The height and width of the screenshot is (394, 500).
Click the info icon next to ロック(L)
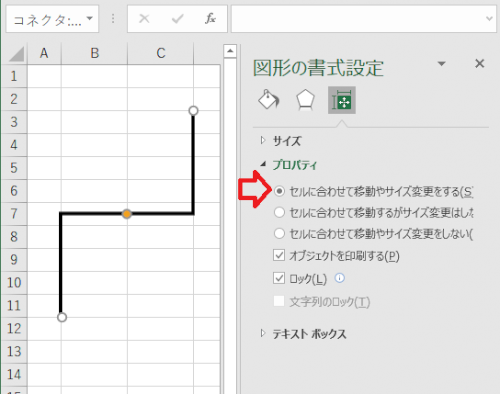tap(339, 278)
